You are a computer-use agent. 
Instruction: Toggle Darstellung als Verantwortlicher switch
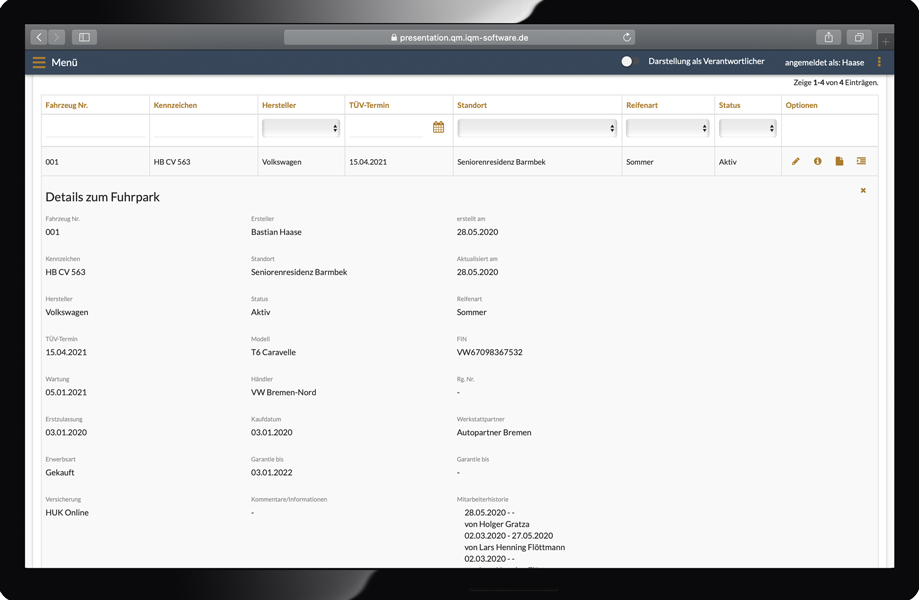[628, 62]
